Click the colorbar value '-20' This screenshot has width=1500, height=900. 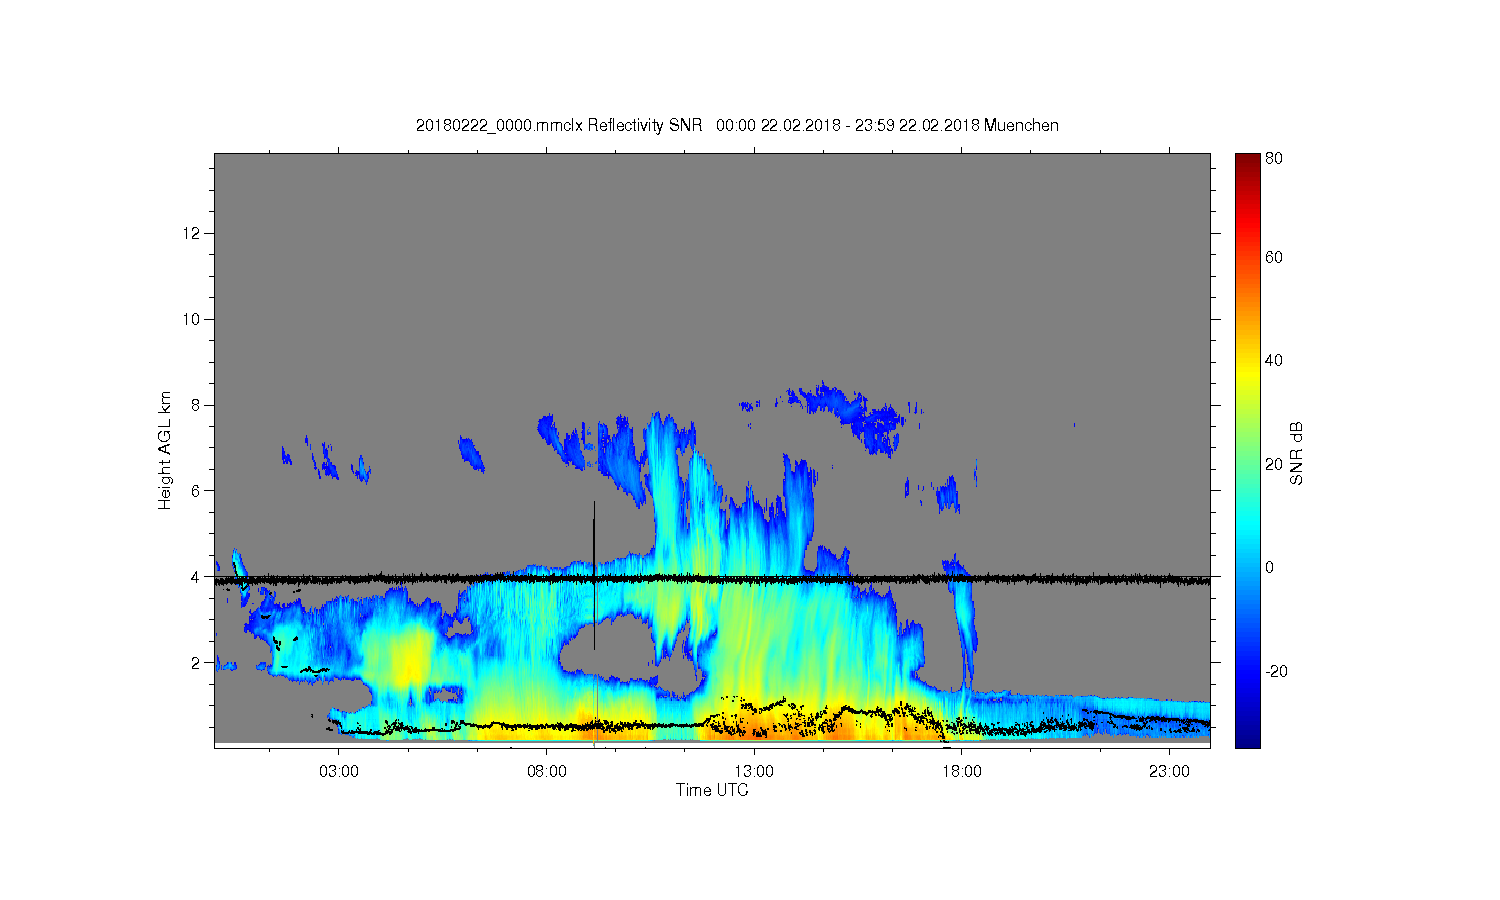(1276, 671)
